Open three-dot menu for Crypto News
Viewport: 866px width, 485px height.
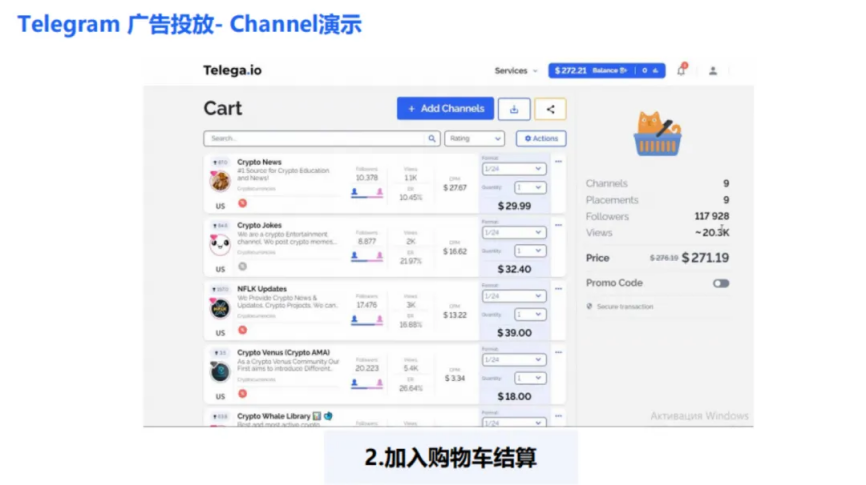tap(558, 162)
